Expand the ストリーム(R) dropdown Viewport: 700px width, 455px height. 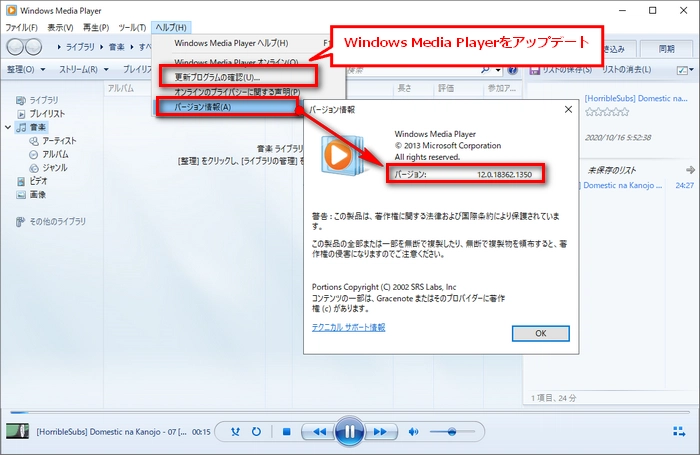coord(84,70)
